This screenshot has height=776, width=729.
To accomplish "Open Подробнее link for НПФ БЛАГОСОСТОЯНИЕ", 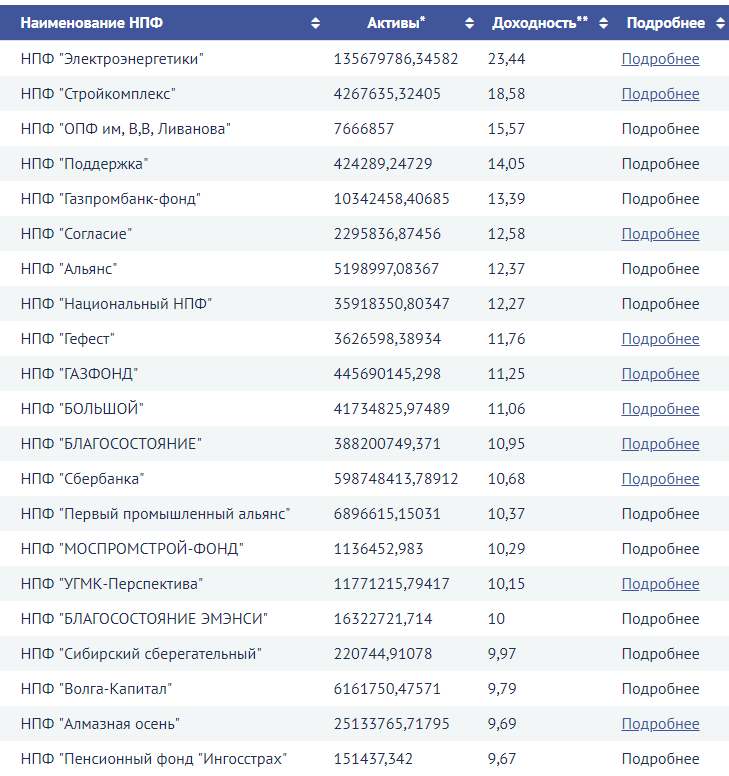I will pos(660,444).
